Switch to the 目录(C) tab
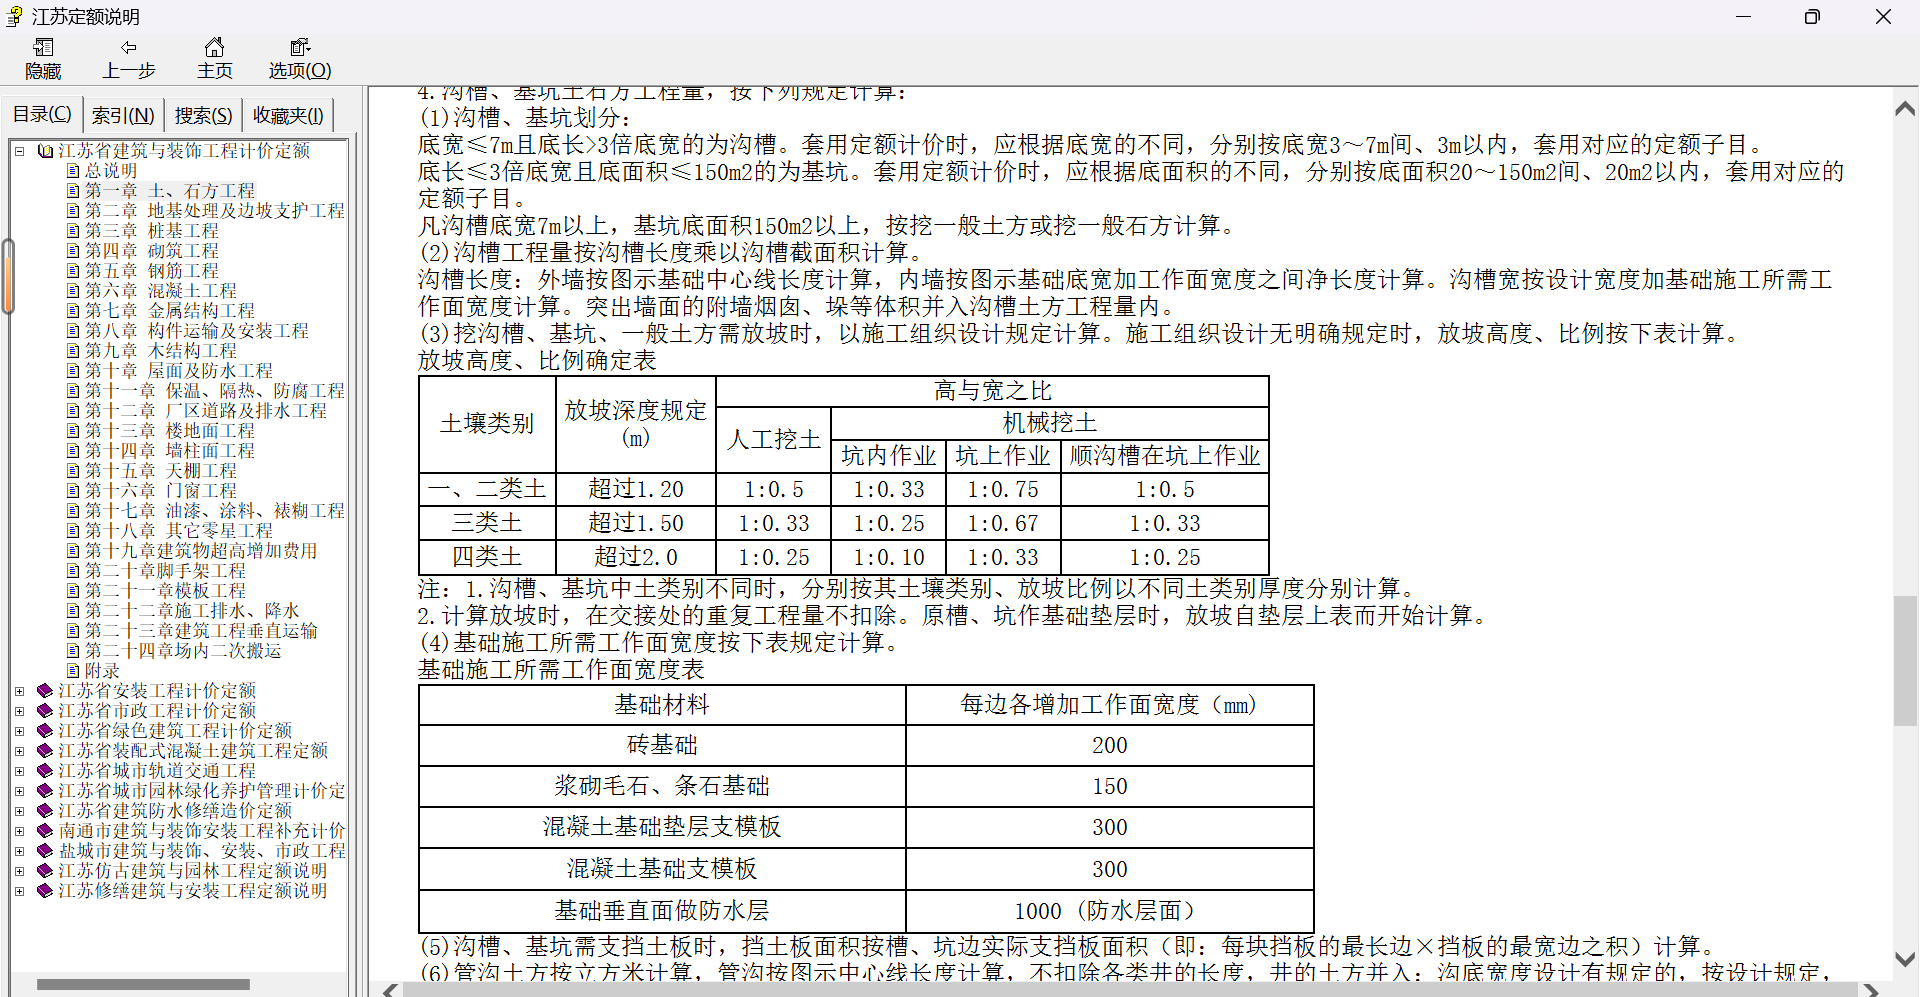1920x997 pixels. [42, 114]
